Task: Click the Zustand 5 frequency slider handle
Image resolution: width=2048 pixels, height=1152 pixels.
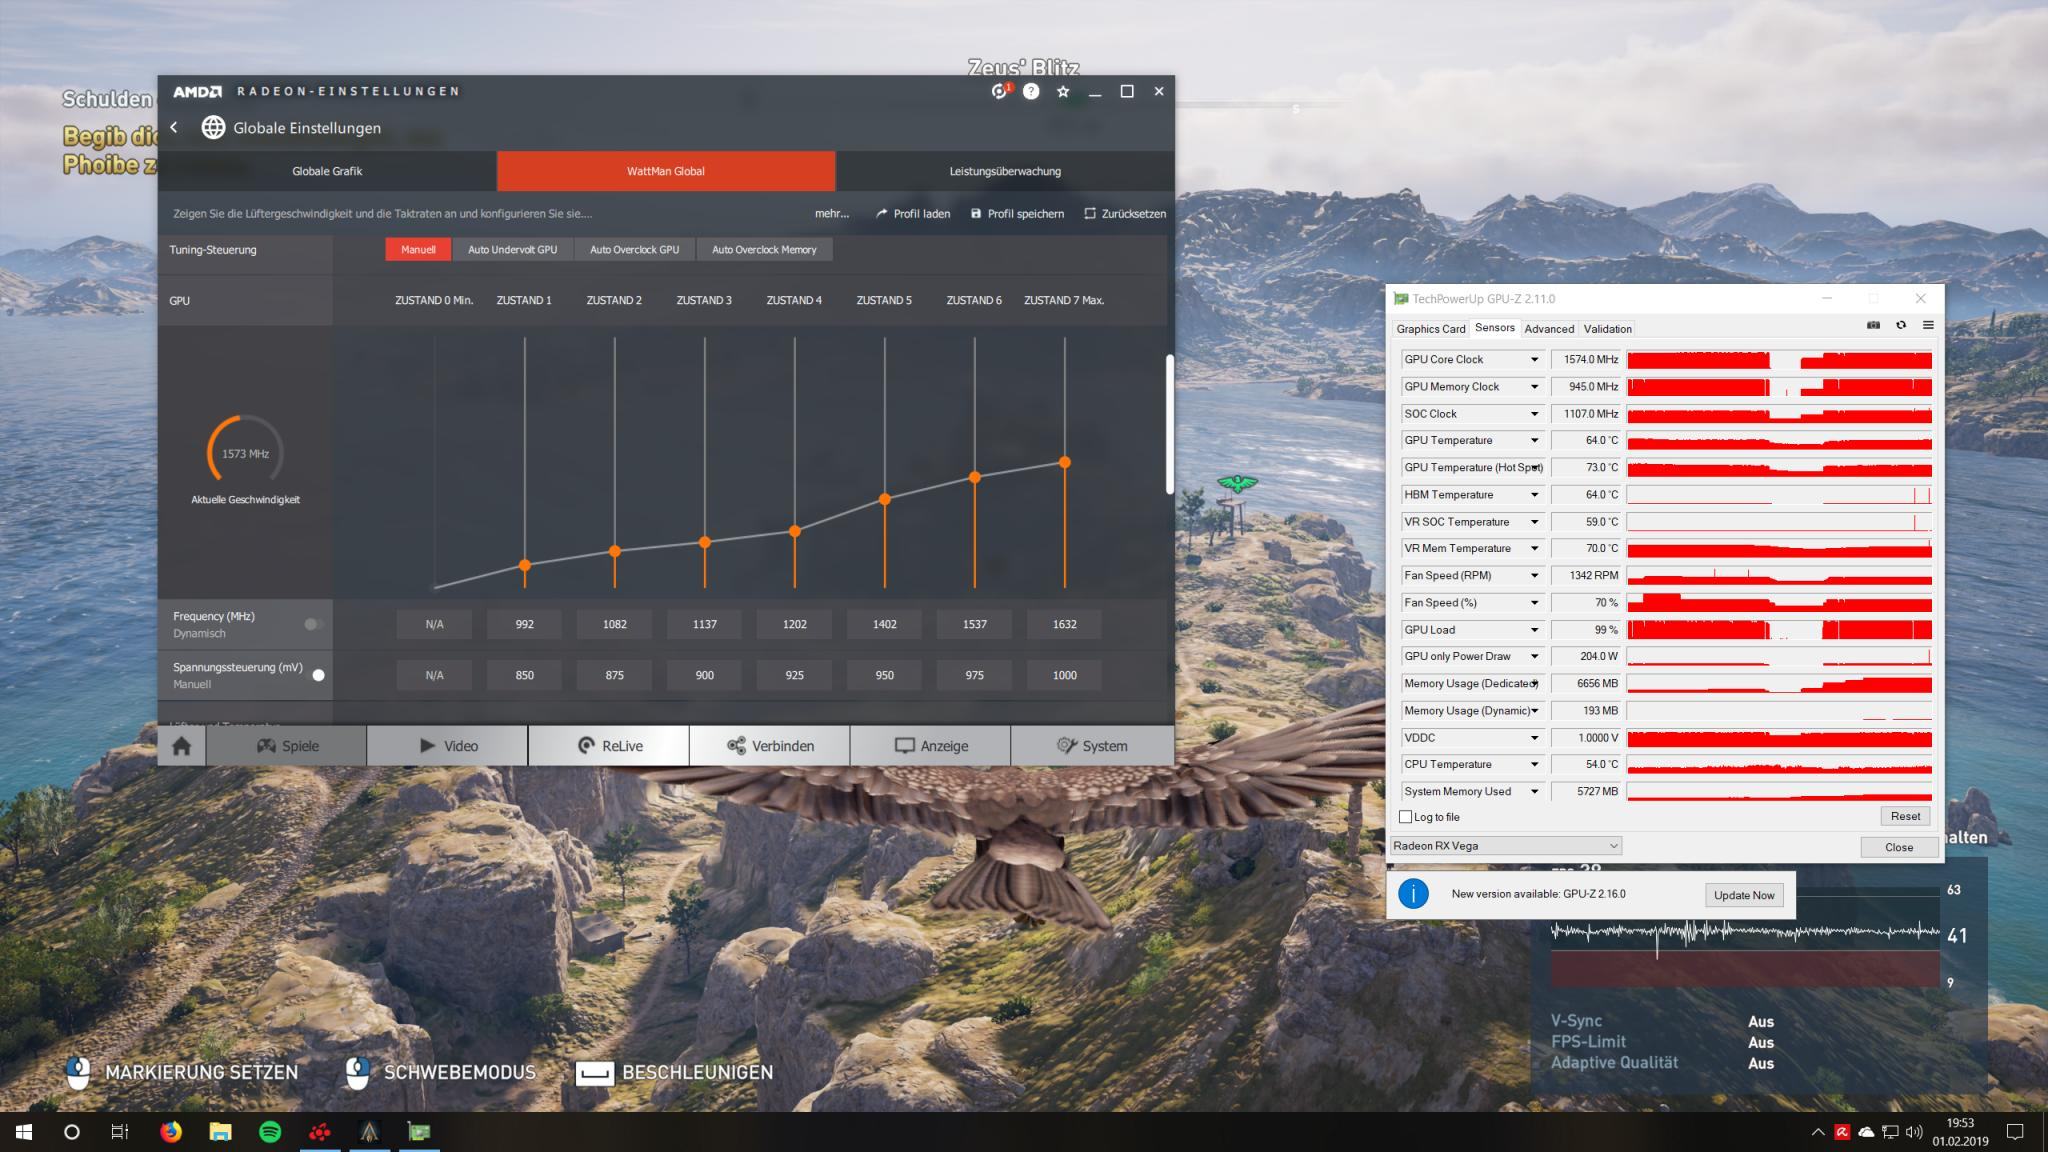Action: click(884, 499)
